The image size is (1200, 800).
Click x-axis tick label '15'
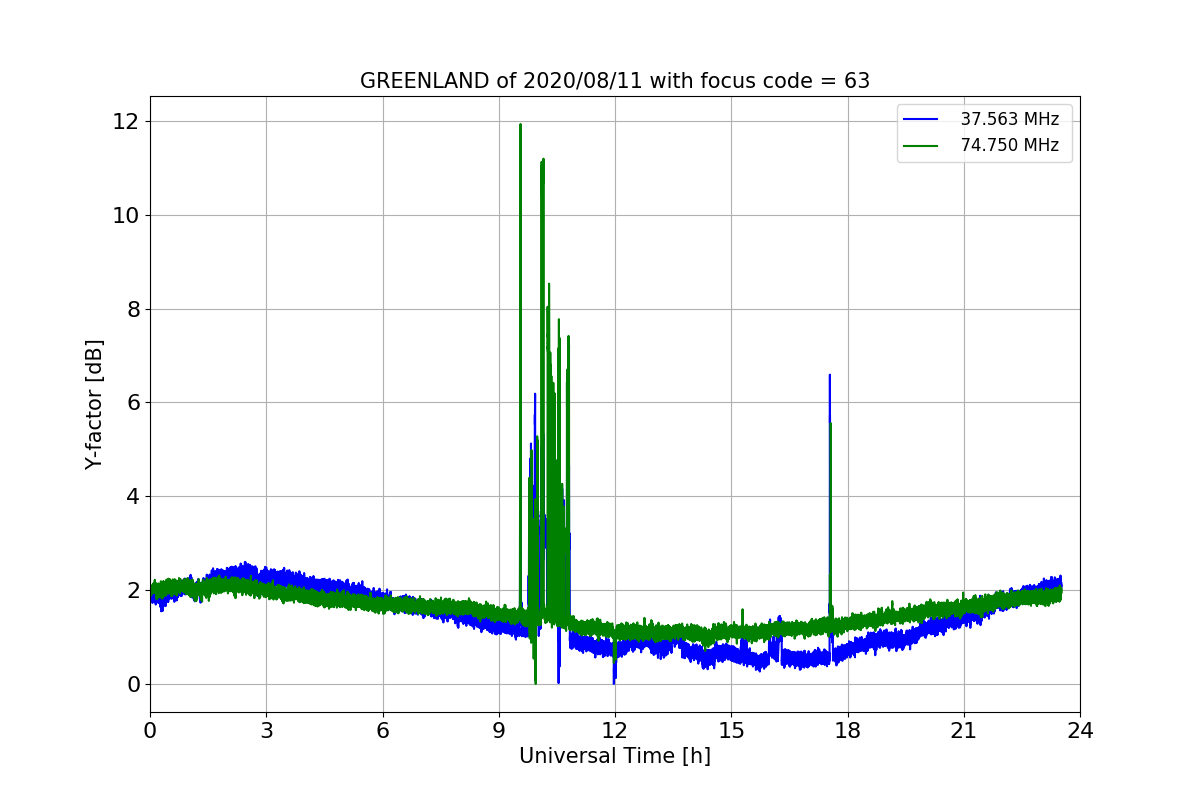point(731,730)
